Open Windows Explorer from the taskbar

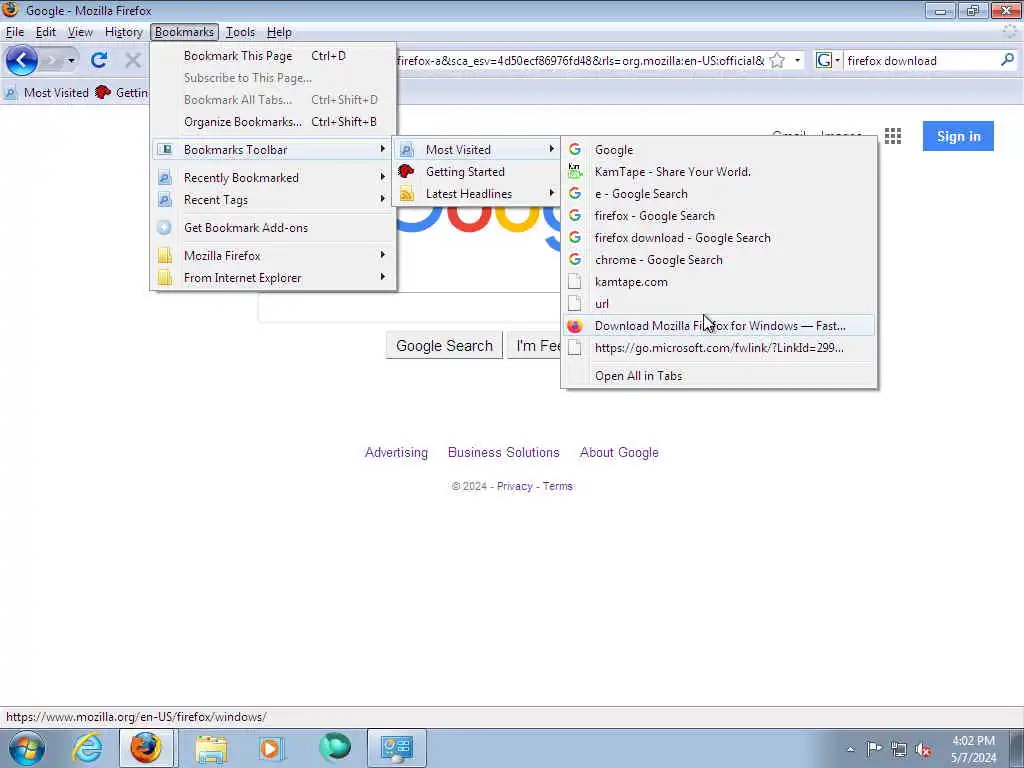210,748
